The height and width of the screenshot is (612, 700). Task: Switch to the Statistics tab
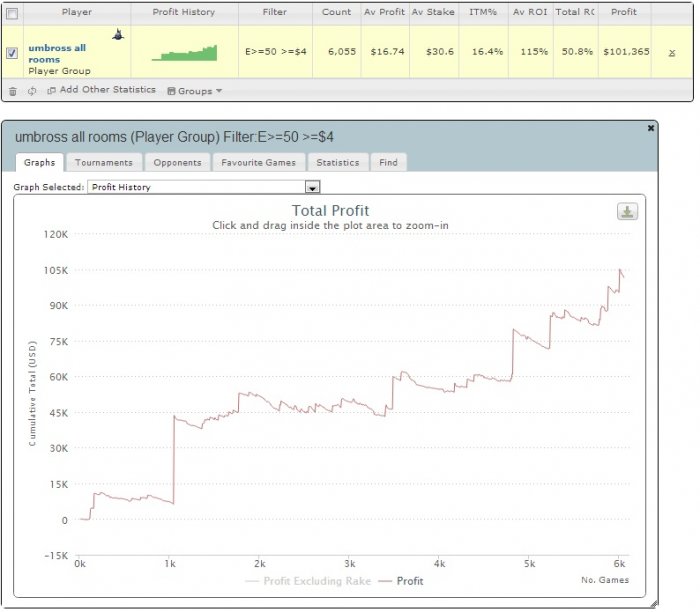pos(338,162)
